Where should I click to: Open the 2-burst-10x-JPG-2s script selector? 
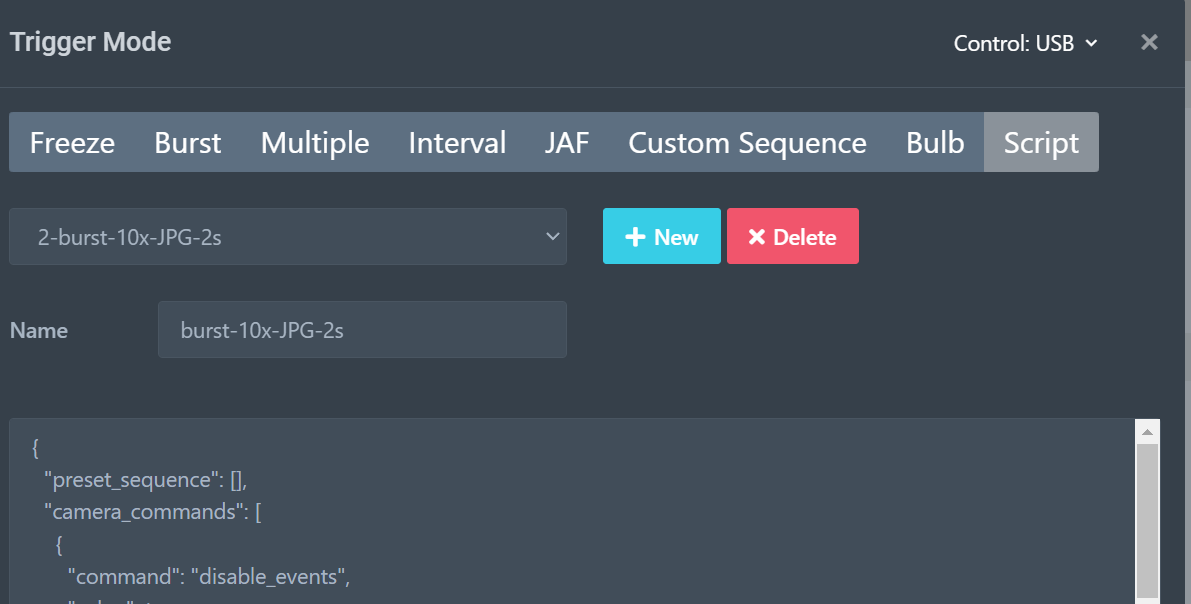[x=288, y=237]
